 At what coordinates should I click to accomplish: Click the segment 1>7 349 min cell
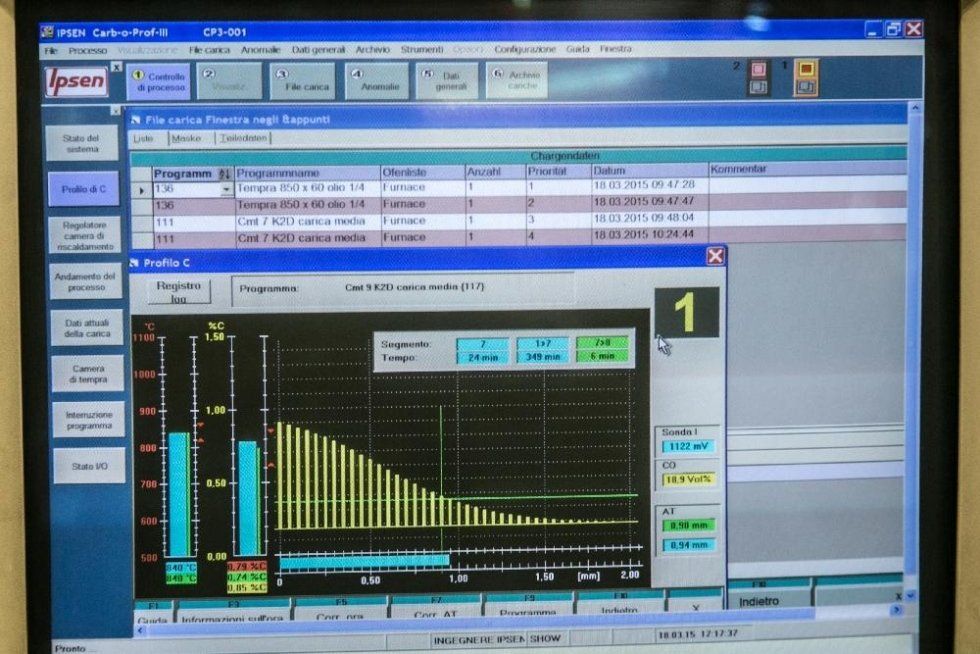[542, 357]
